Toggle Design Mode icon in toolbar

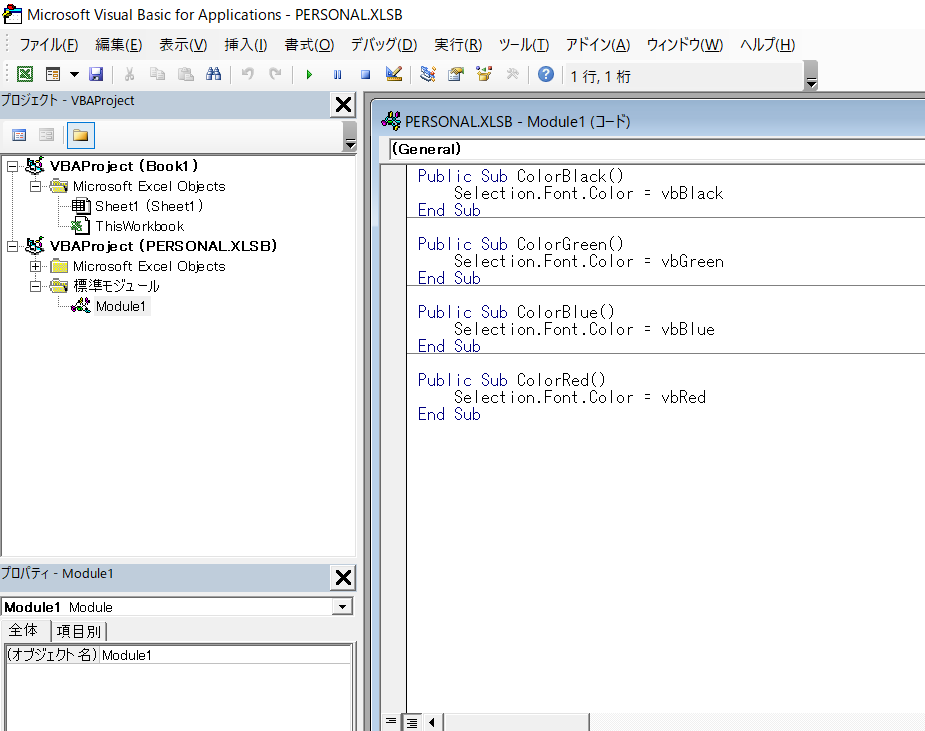[x=393, y=75]
